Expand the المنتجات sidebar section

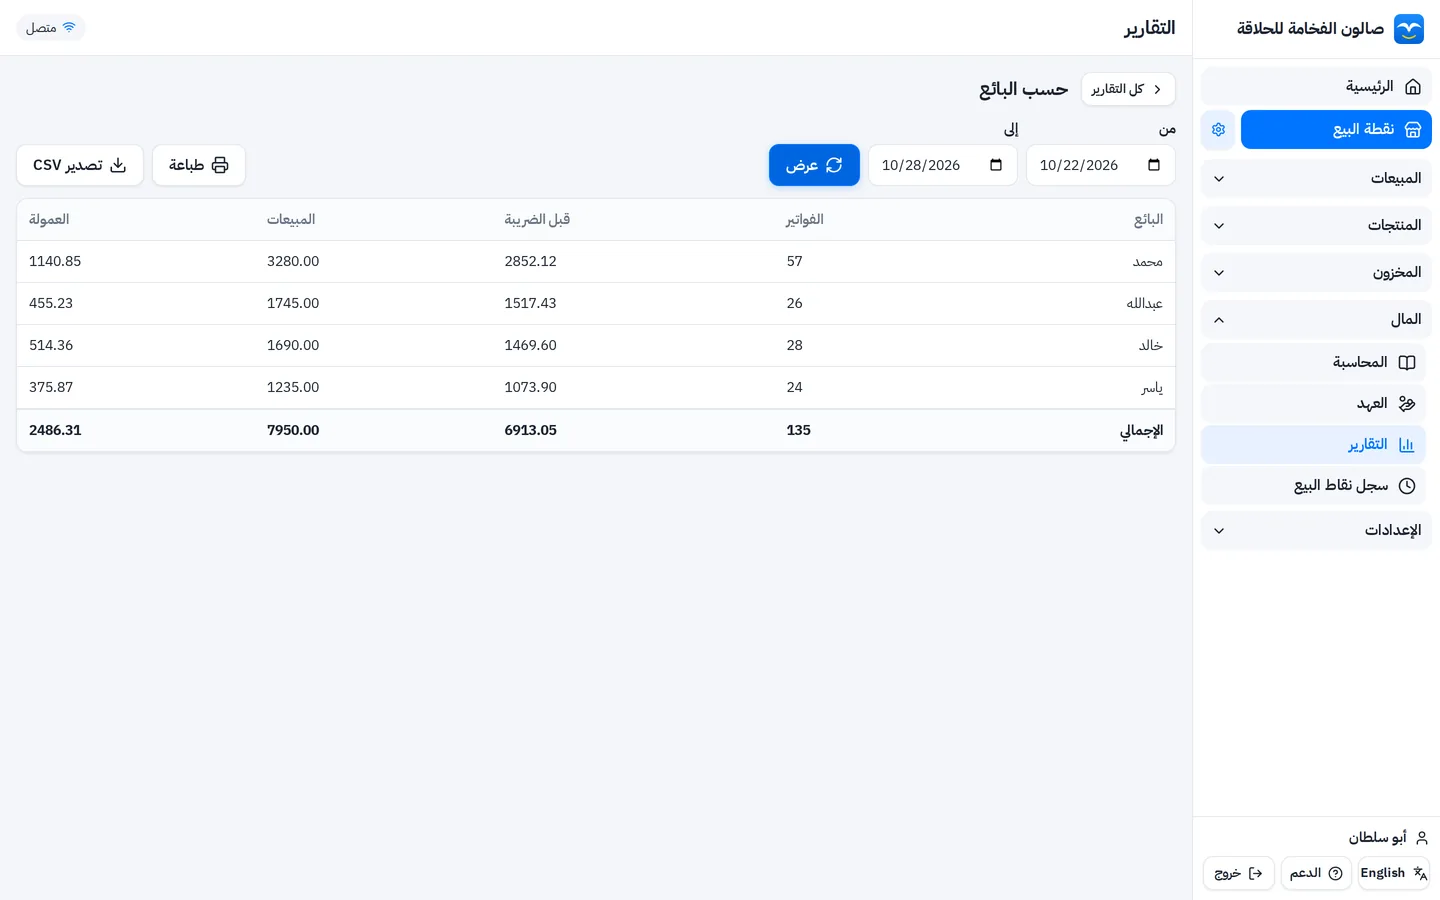[x=1316, y=226]
